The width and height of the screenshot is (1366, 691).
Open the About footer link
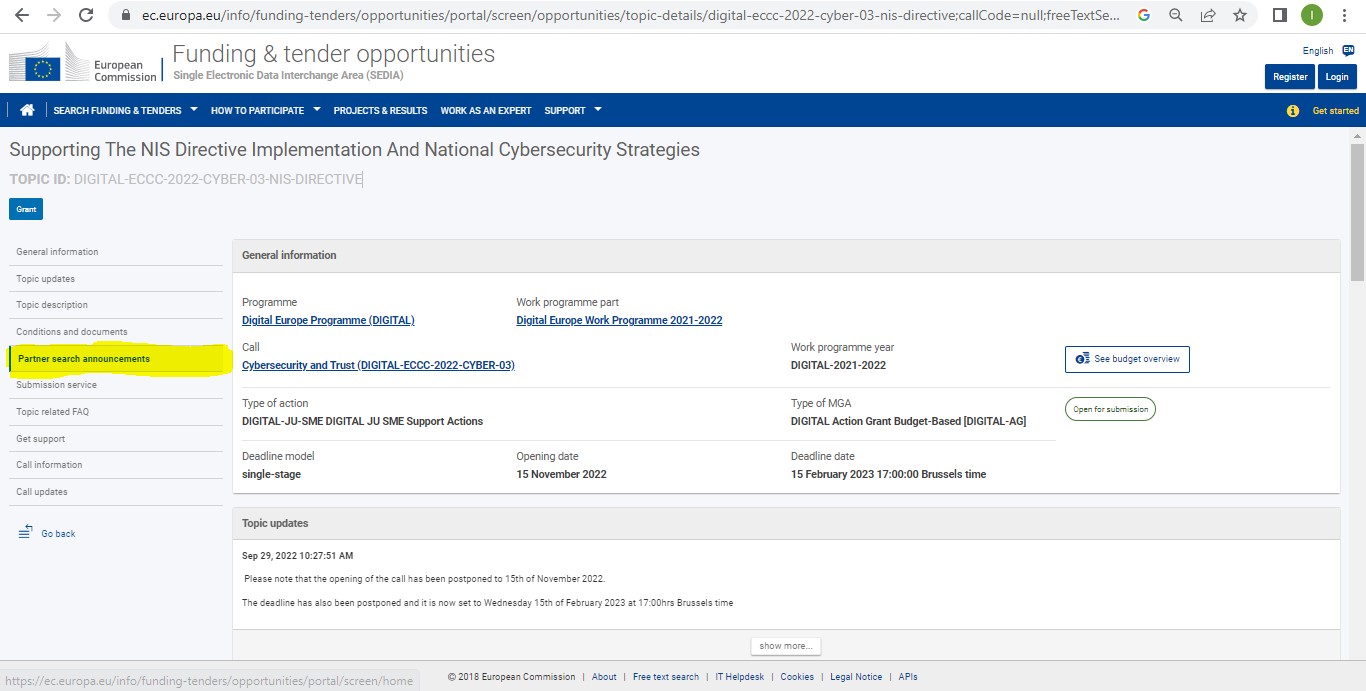point(604,677)
